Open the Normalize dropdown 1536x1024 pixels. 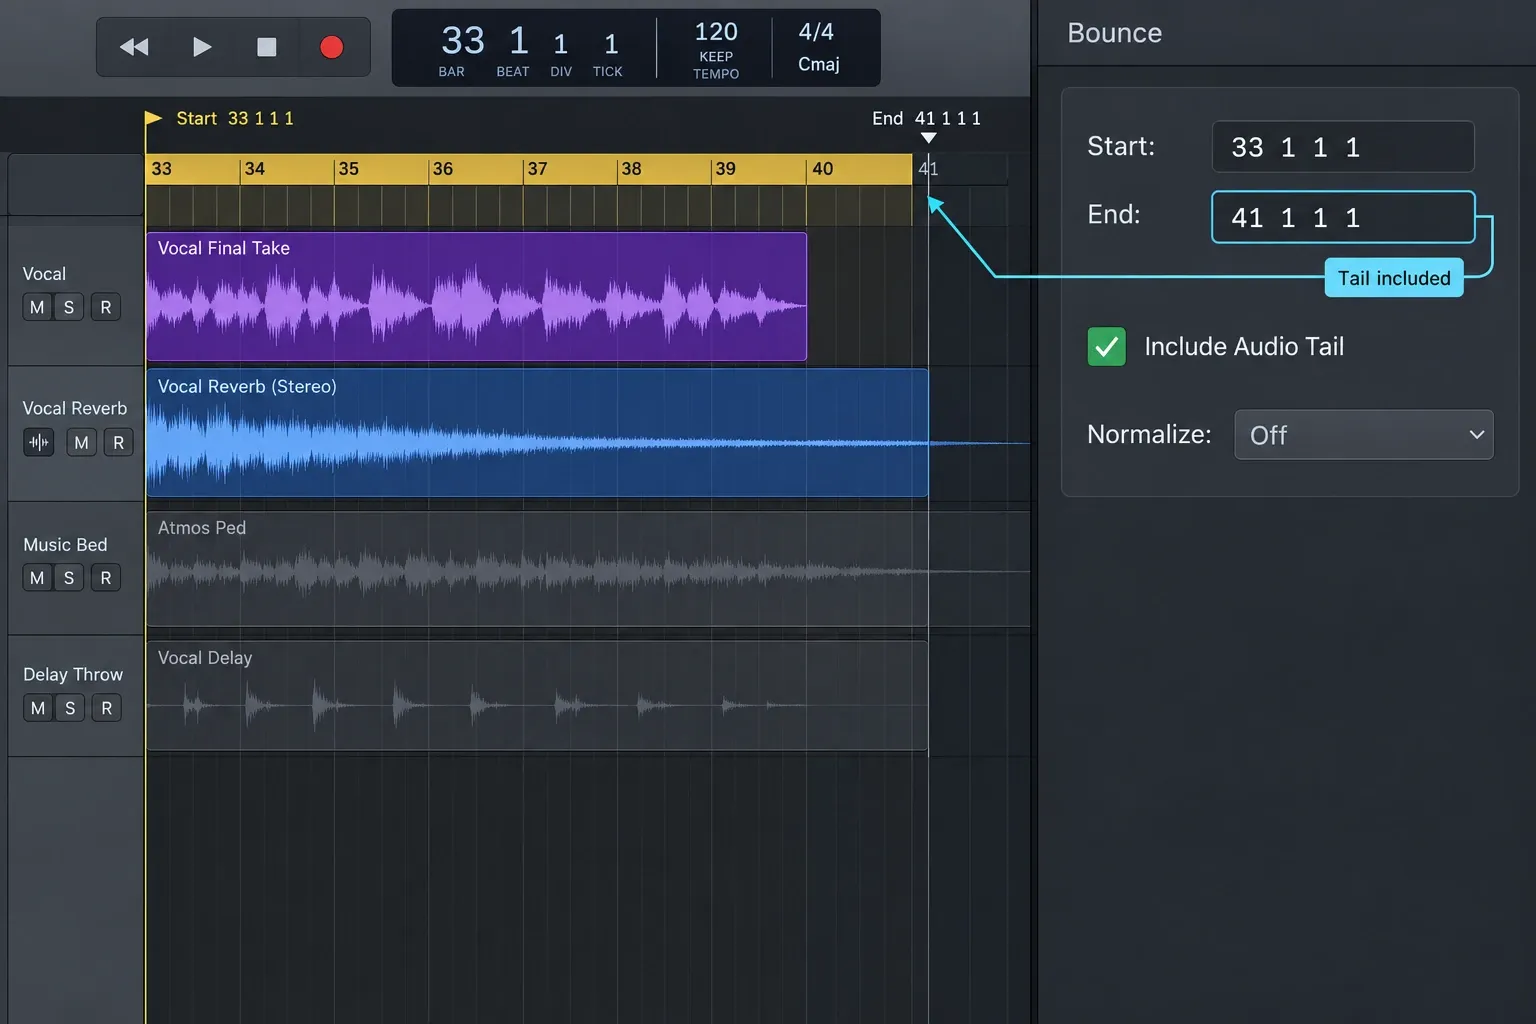(x=1364, y=435)
